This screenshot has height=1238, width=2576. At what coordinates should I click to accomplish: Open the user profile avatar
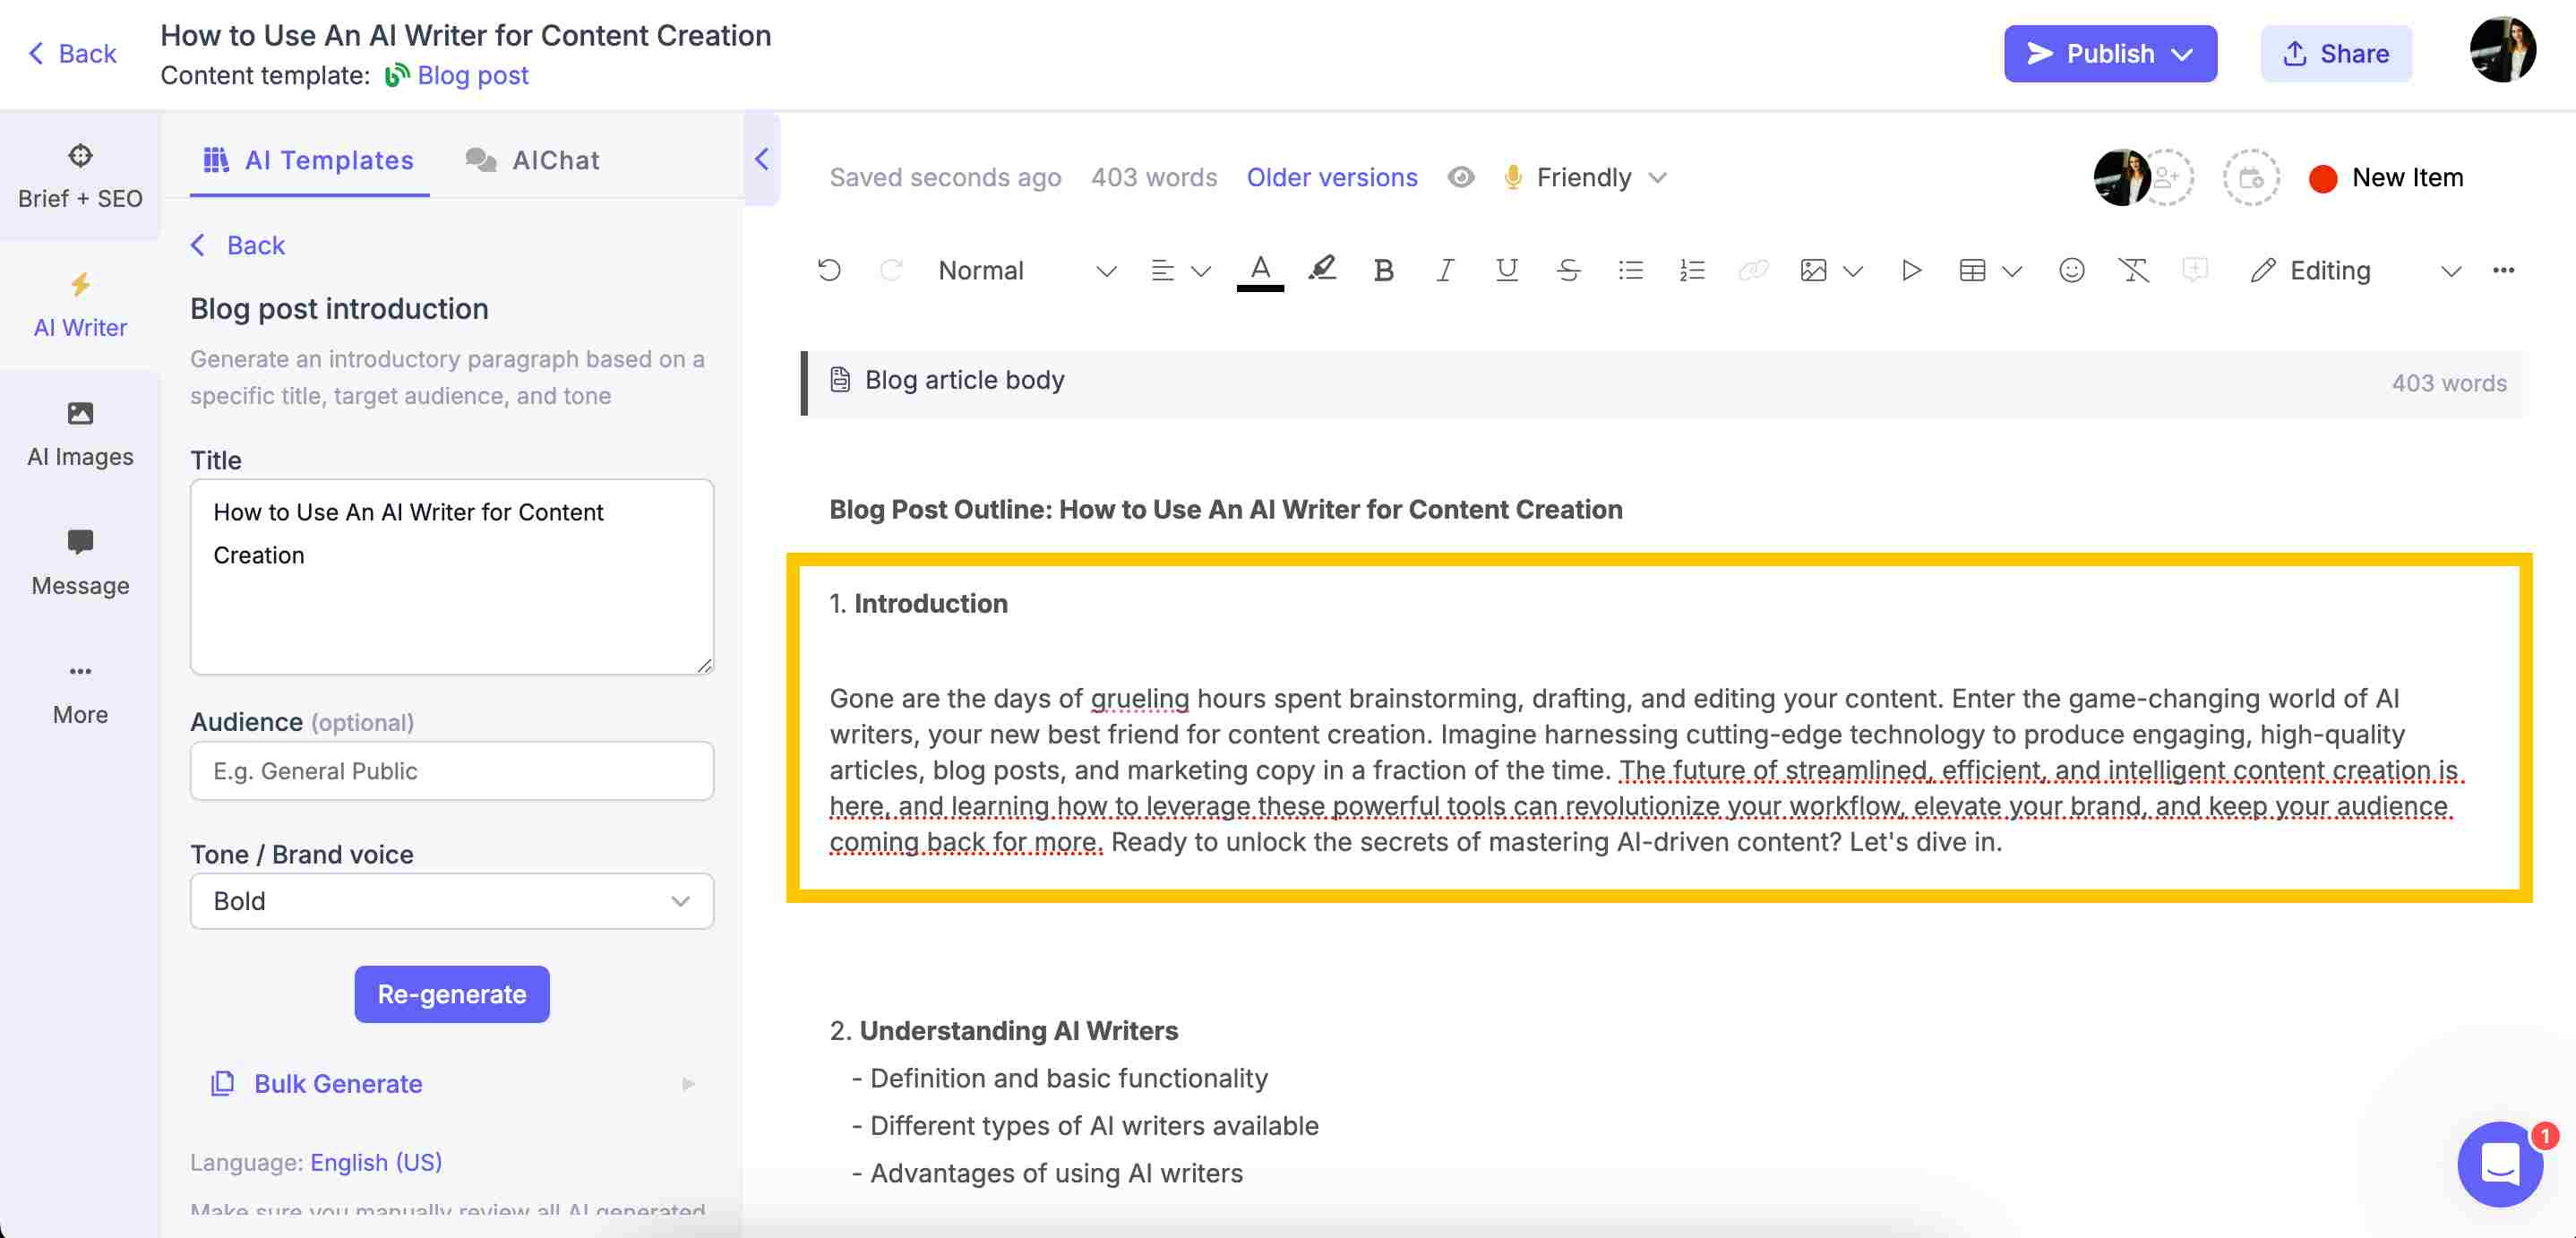[x=2501, y=49]
